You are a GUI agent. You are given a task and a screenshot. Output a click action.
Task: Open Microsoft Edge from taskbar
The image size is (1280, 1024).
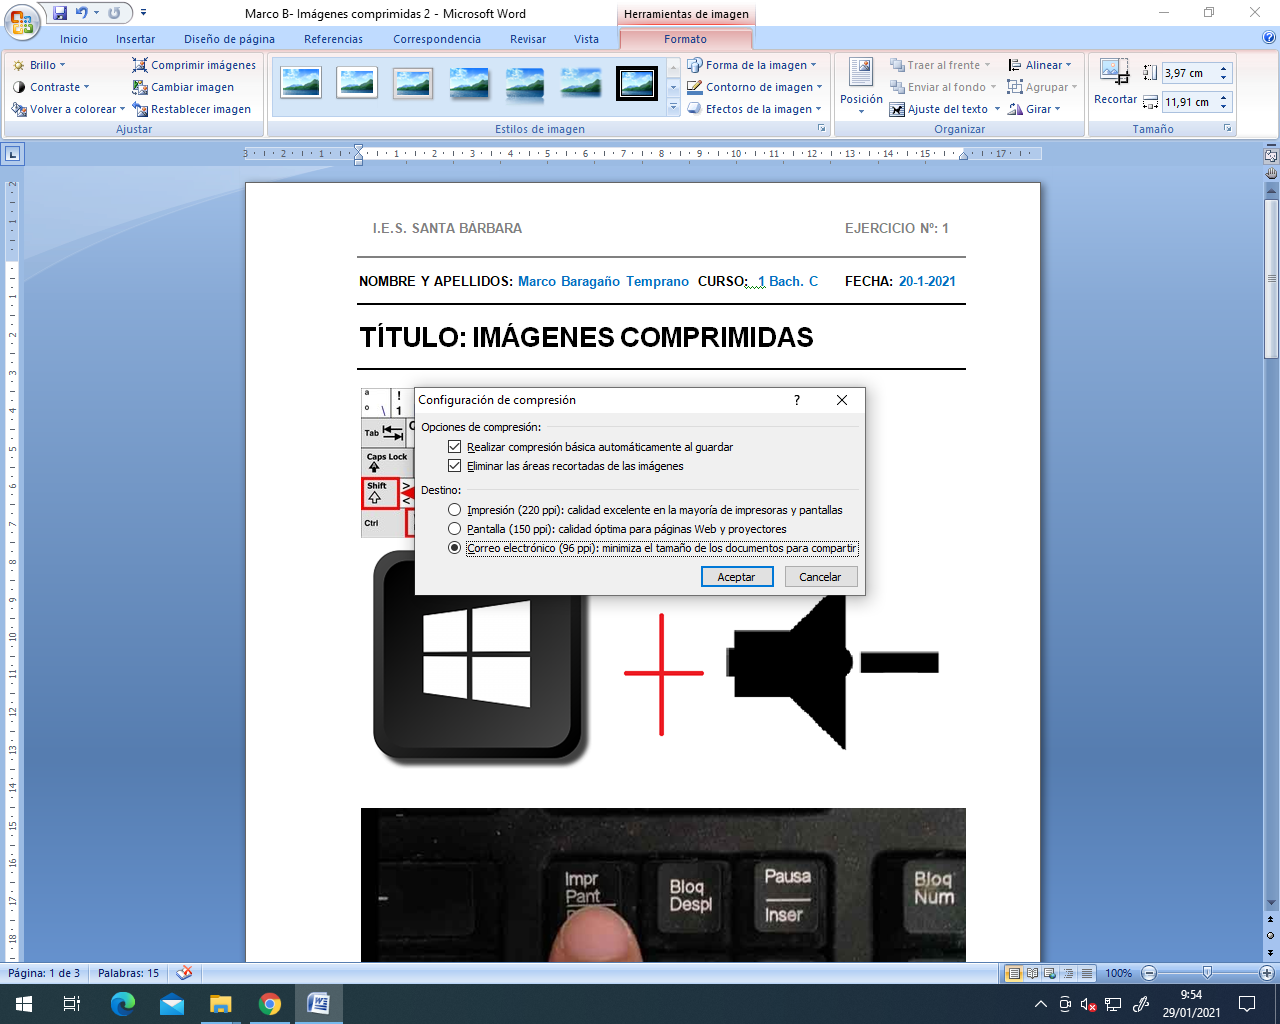click(123, 1004)
